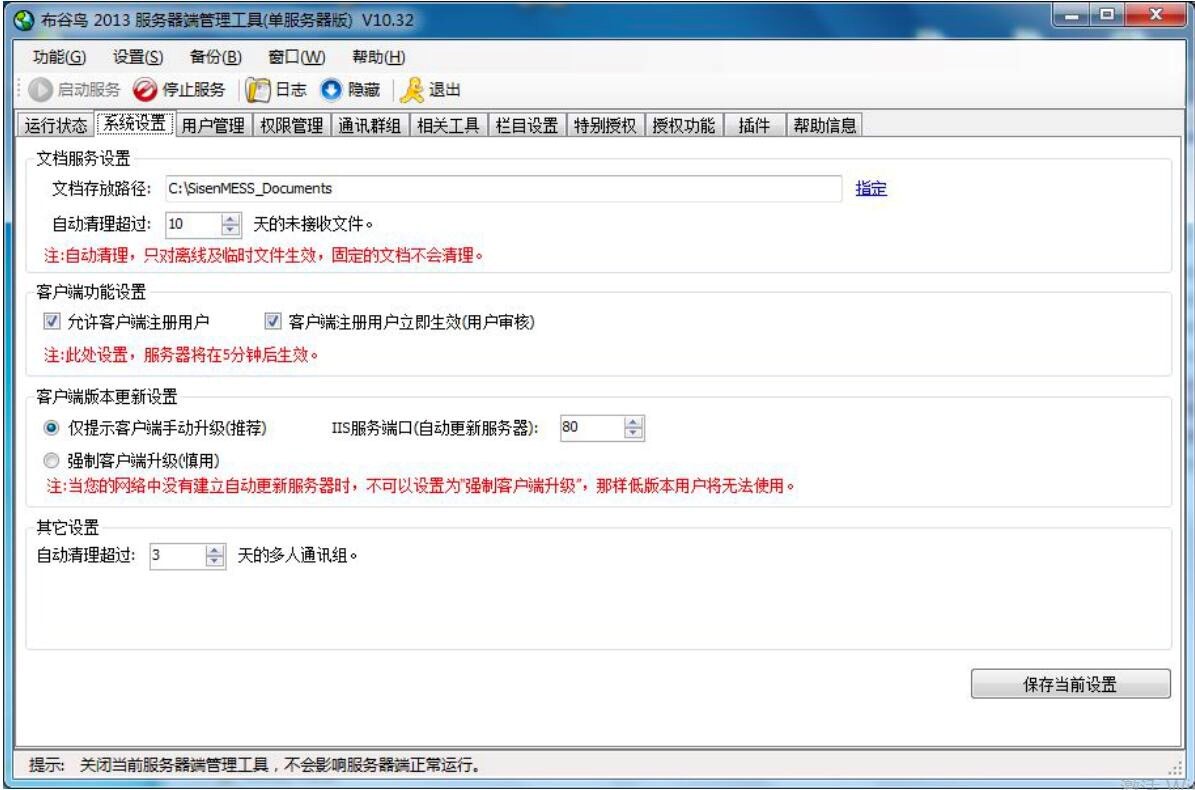Click the cleanup days field showing 10
This screenshot has width=1195, height=790.
click(x=194, y=224)
